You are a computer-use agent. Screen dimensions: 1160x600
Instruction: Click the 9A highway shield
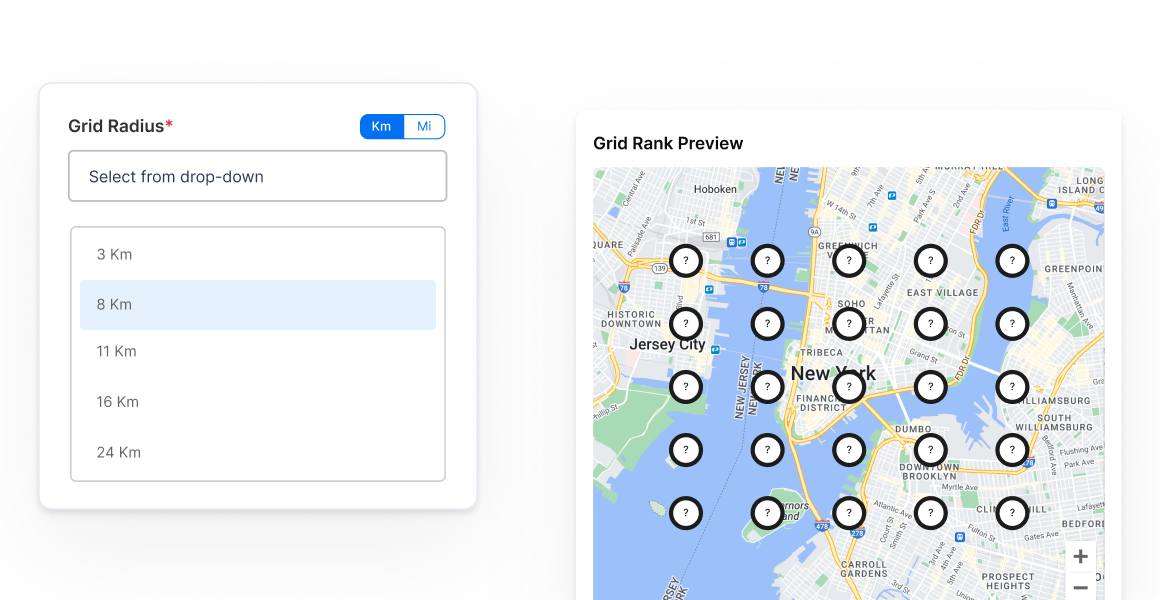(x=815, y=232)
